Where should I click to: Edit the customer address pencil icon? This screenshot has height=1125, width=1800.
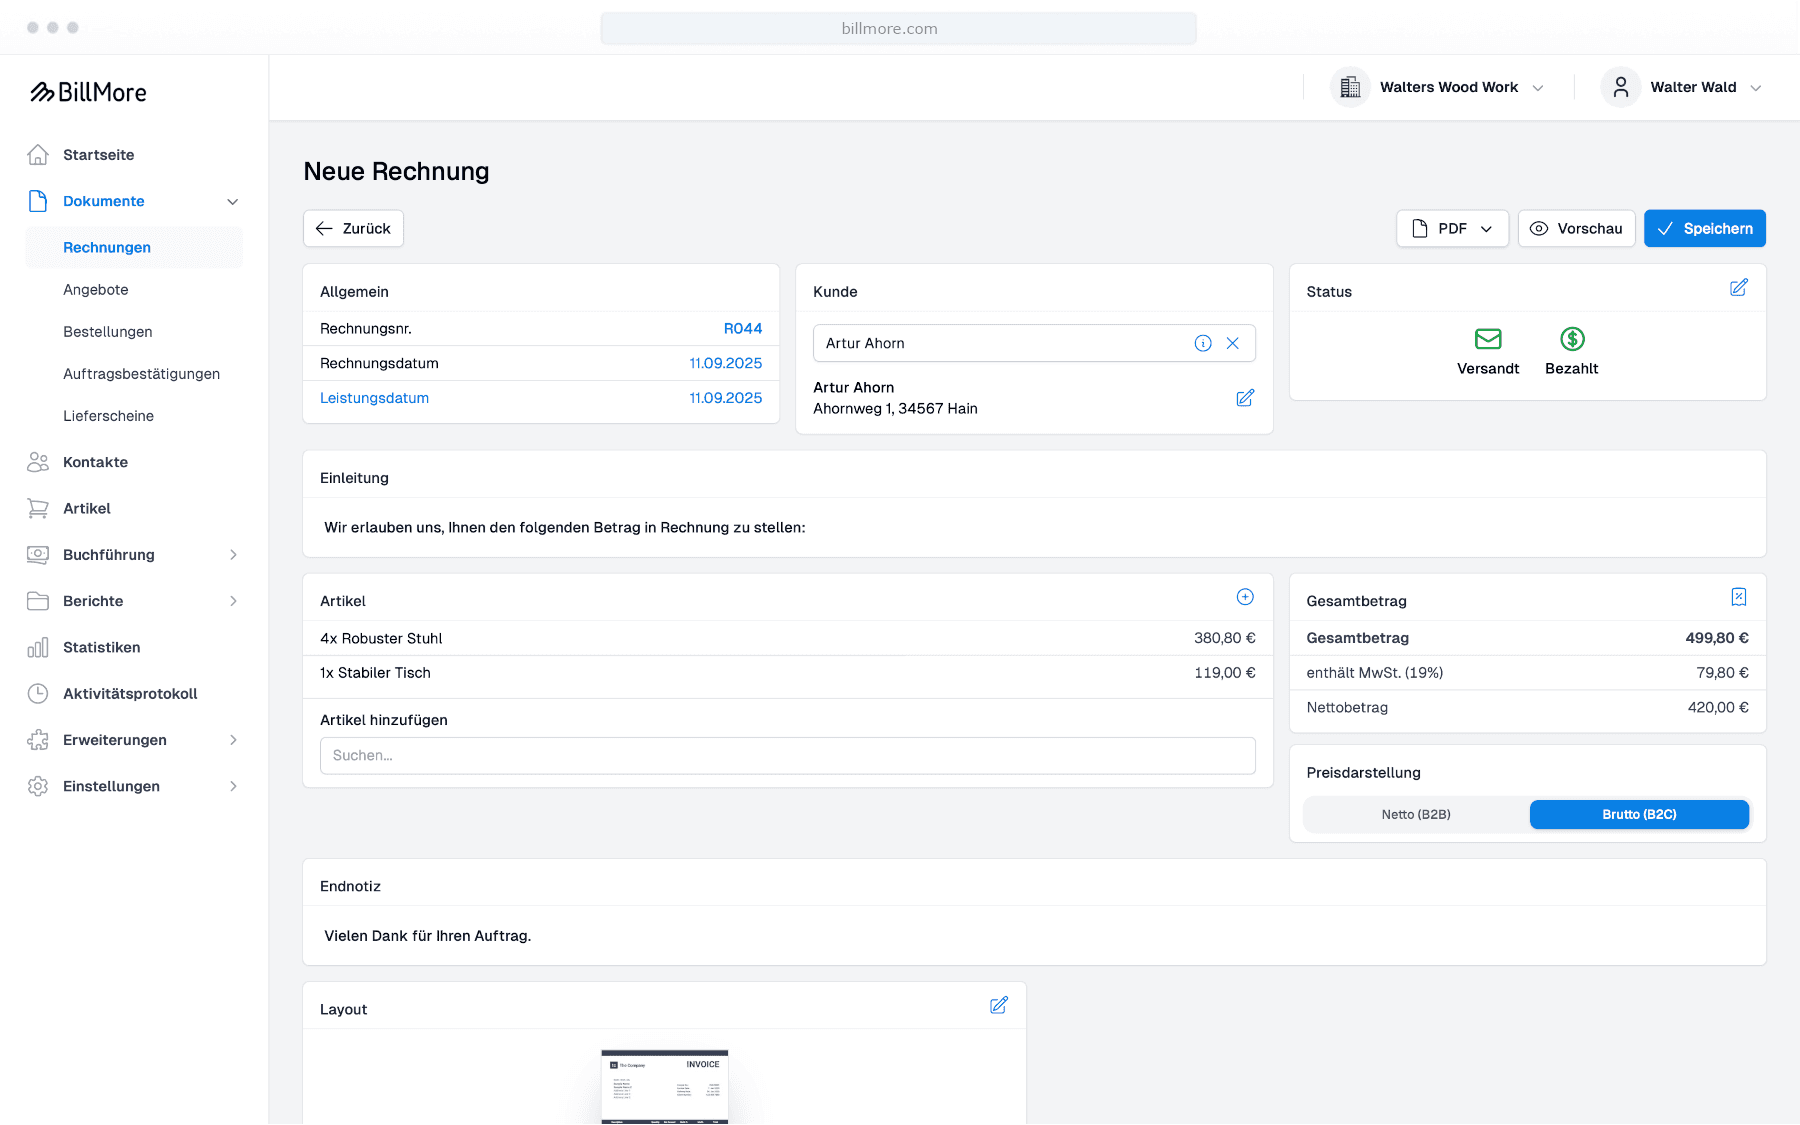click(1245, 398)
